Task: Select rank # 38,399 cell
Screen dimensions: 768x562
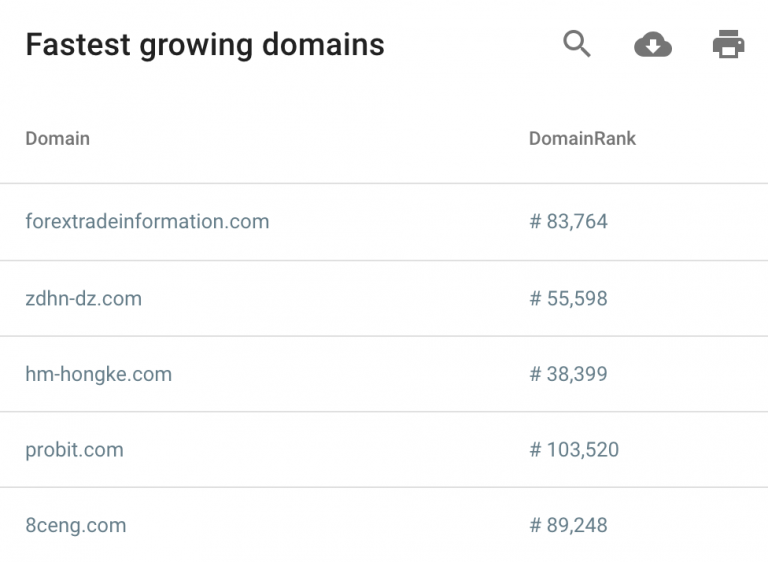Action: 569,374
